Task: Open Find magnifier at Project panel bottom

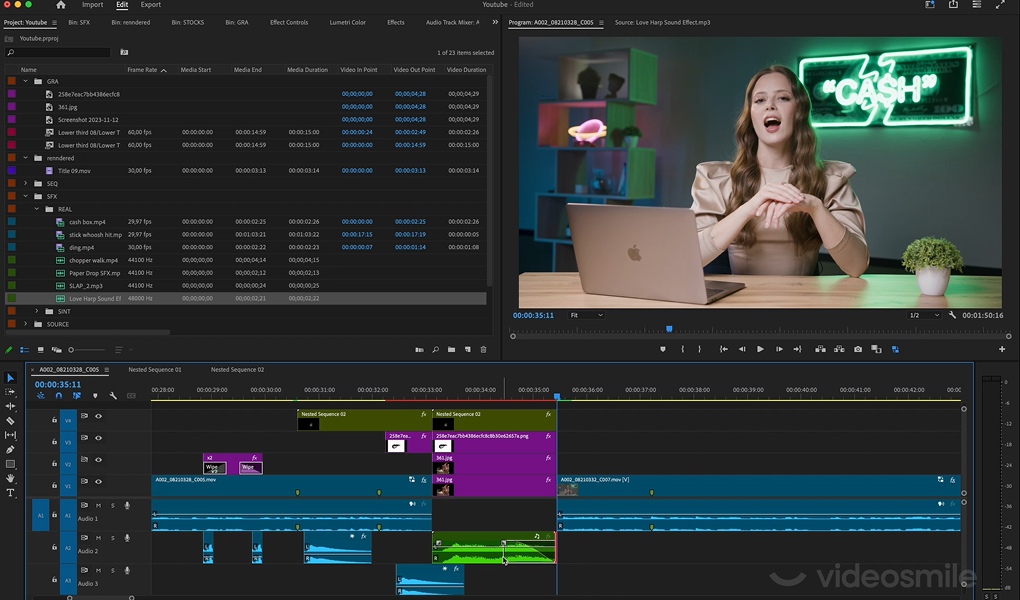Action: 435,350
